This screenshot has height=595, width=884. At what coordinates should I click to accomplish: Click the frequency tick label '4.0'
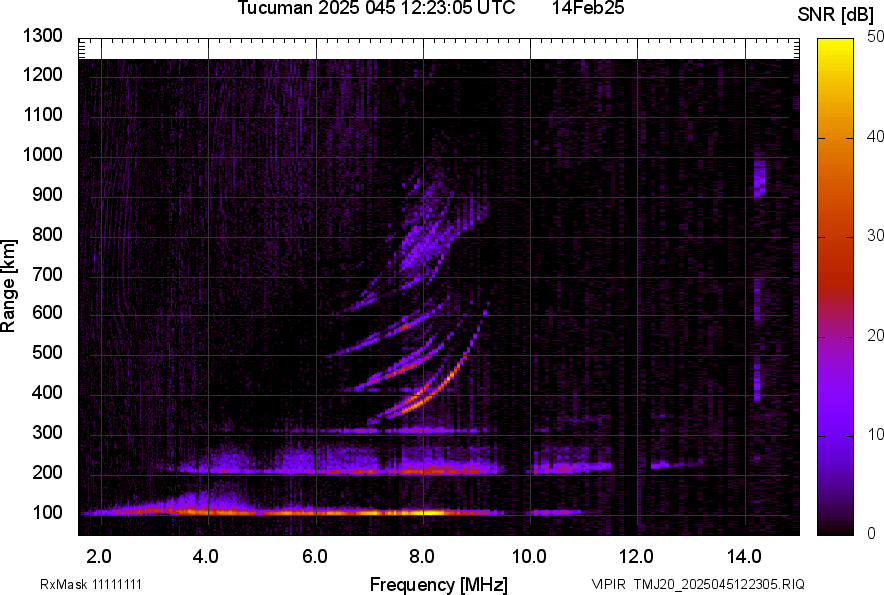(x=206, y=557)
